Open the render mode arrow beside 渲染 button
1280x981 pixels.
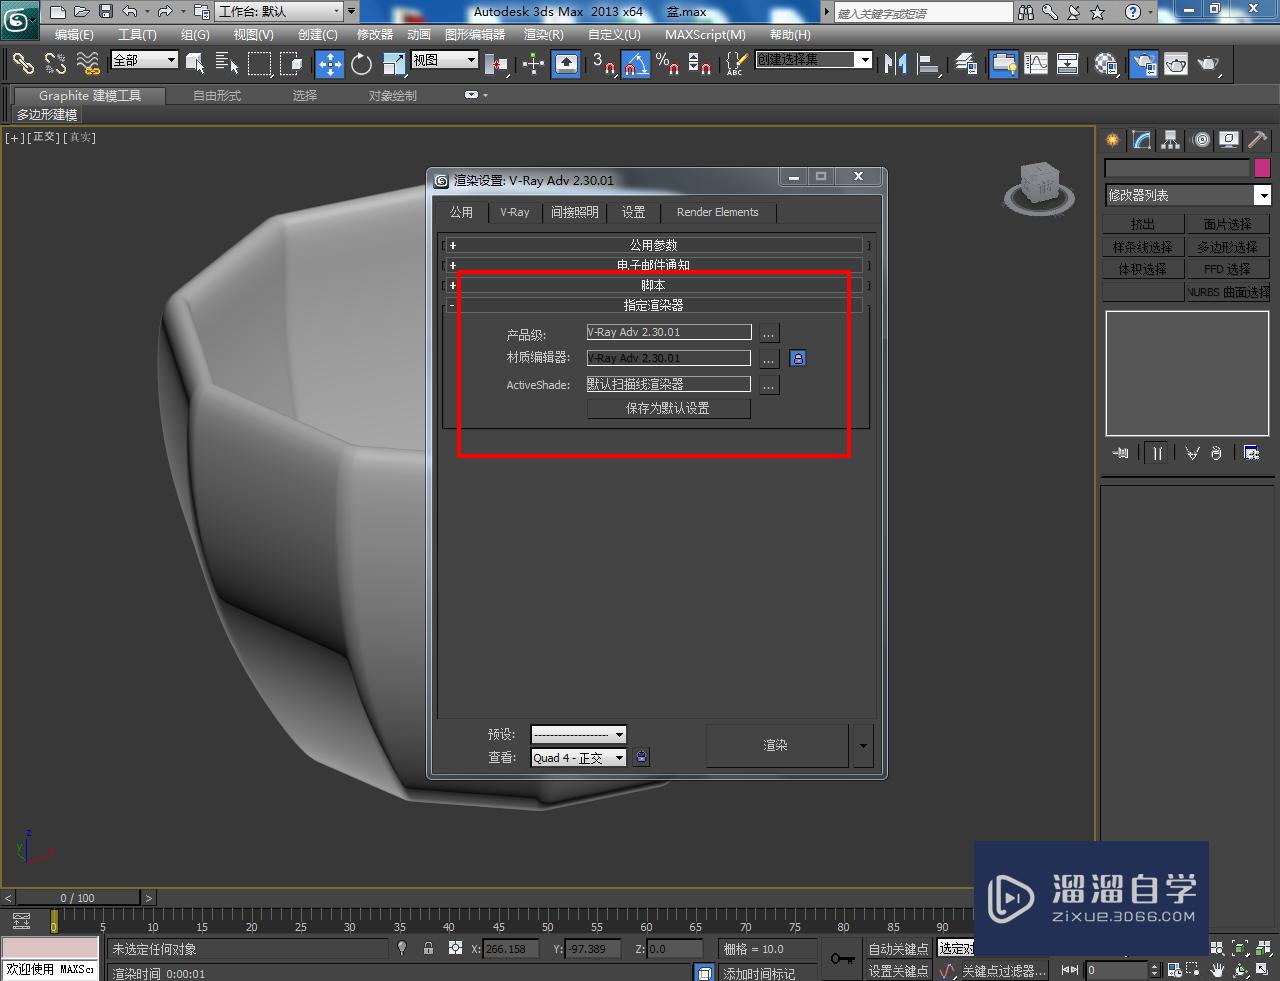863,745
